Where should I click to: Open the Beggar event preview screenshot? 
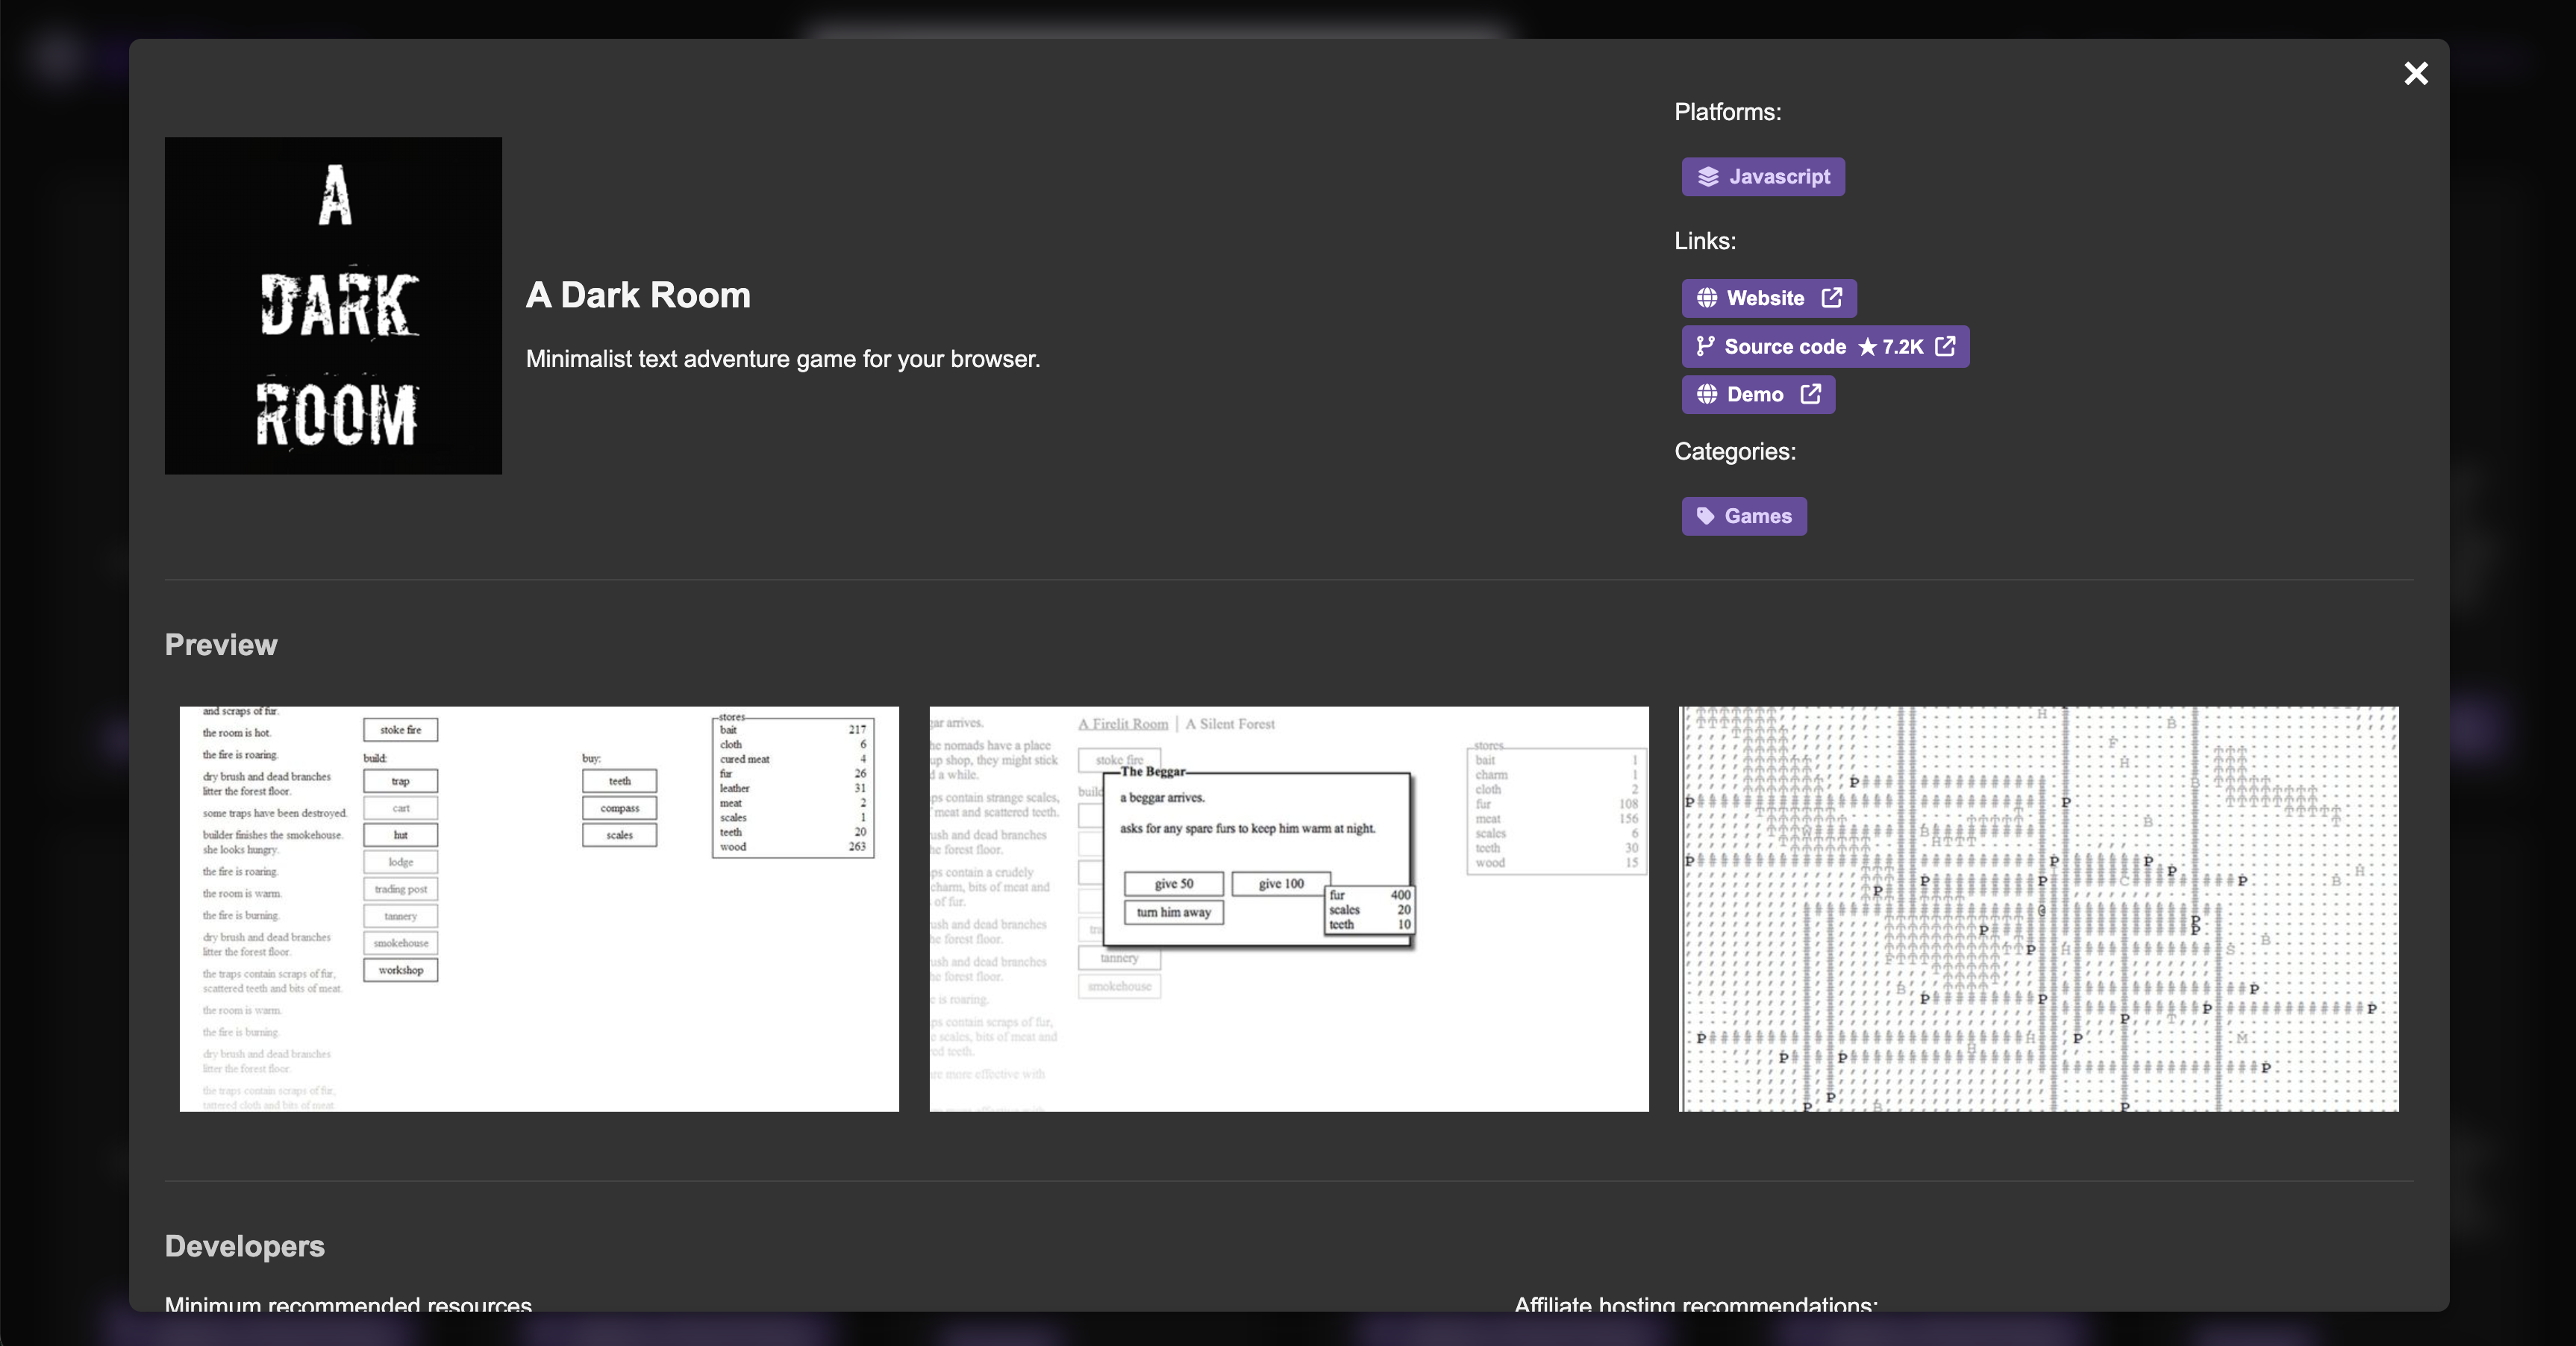pyautogui.click(x=1289, y=909)
